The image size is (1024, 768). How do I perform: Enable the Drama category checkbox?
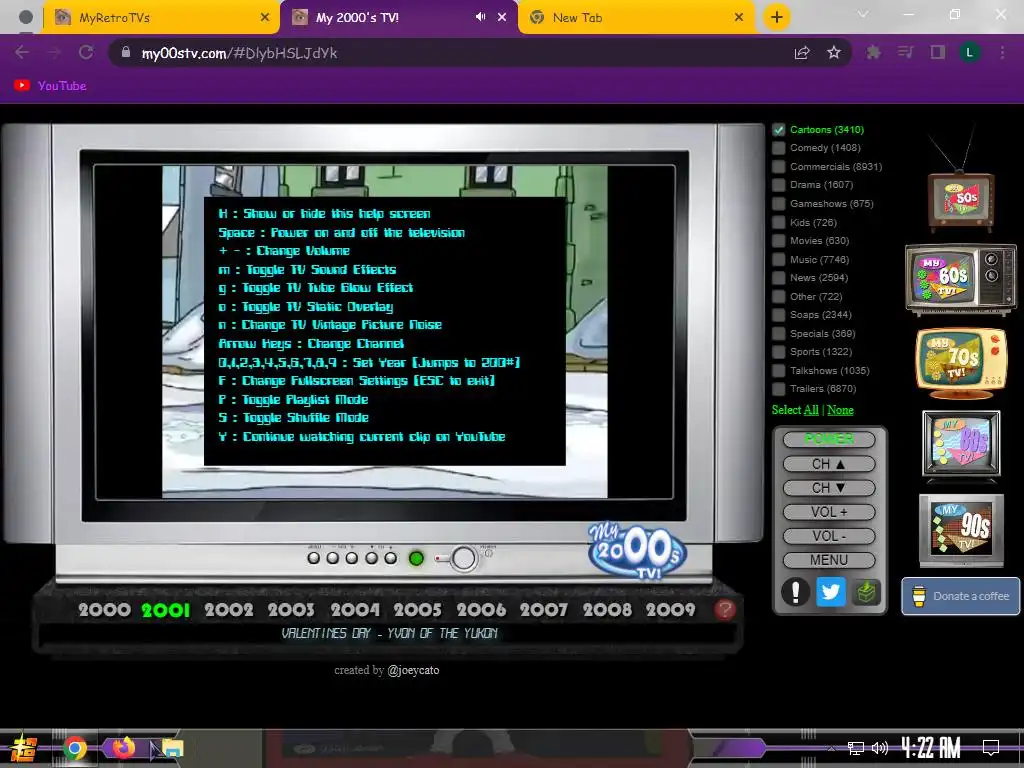point(778,185)
